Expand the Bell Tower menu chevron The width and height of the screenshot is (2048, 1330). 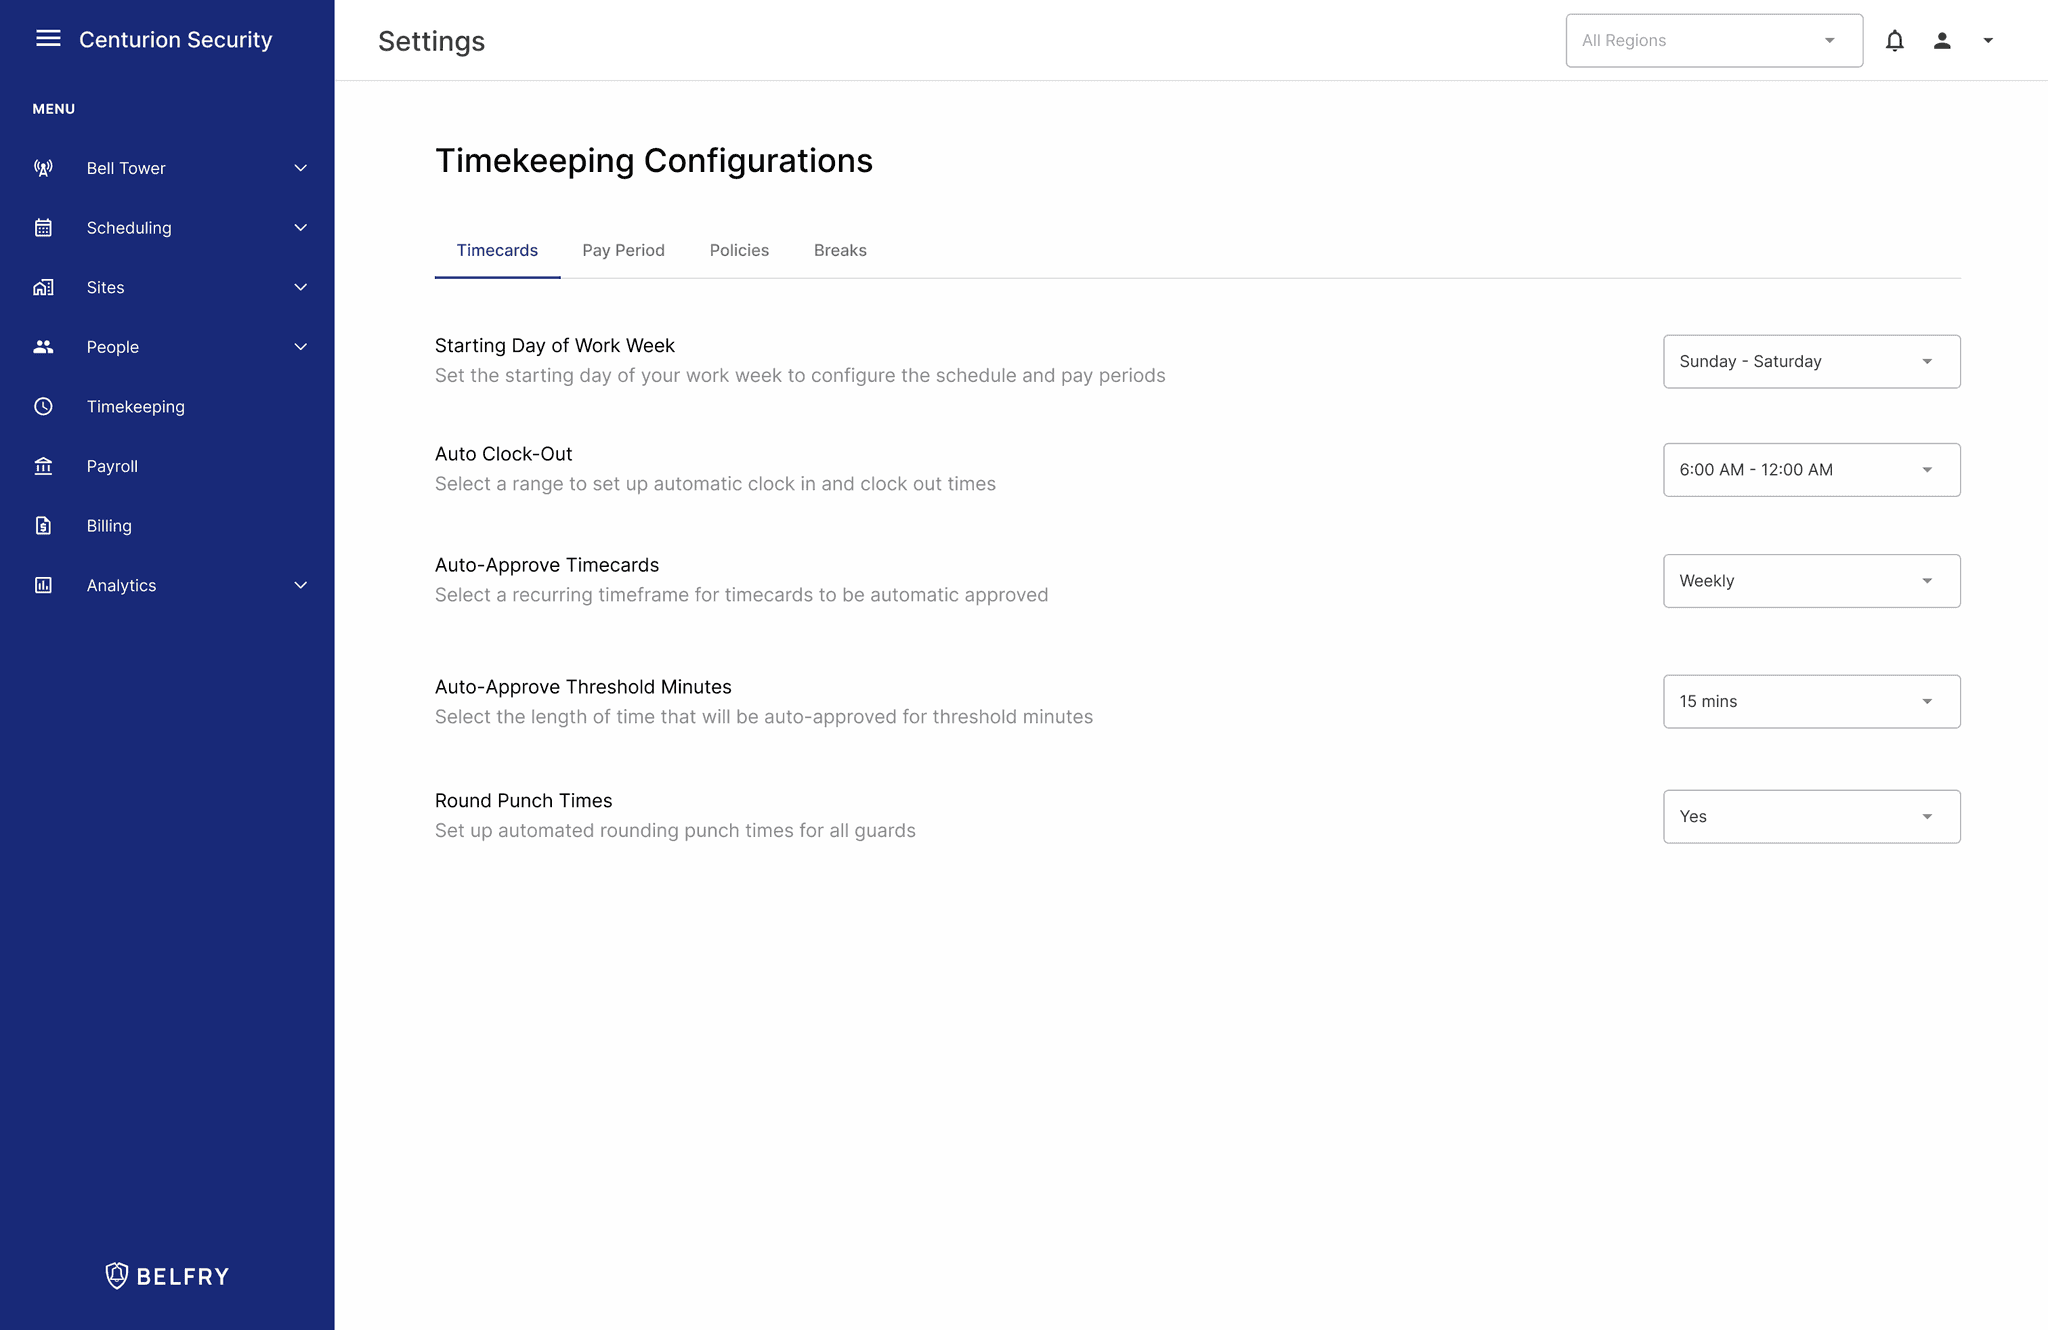300,168
